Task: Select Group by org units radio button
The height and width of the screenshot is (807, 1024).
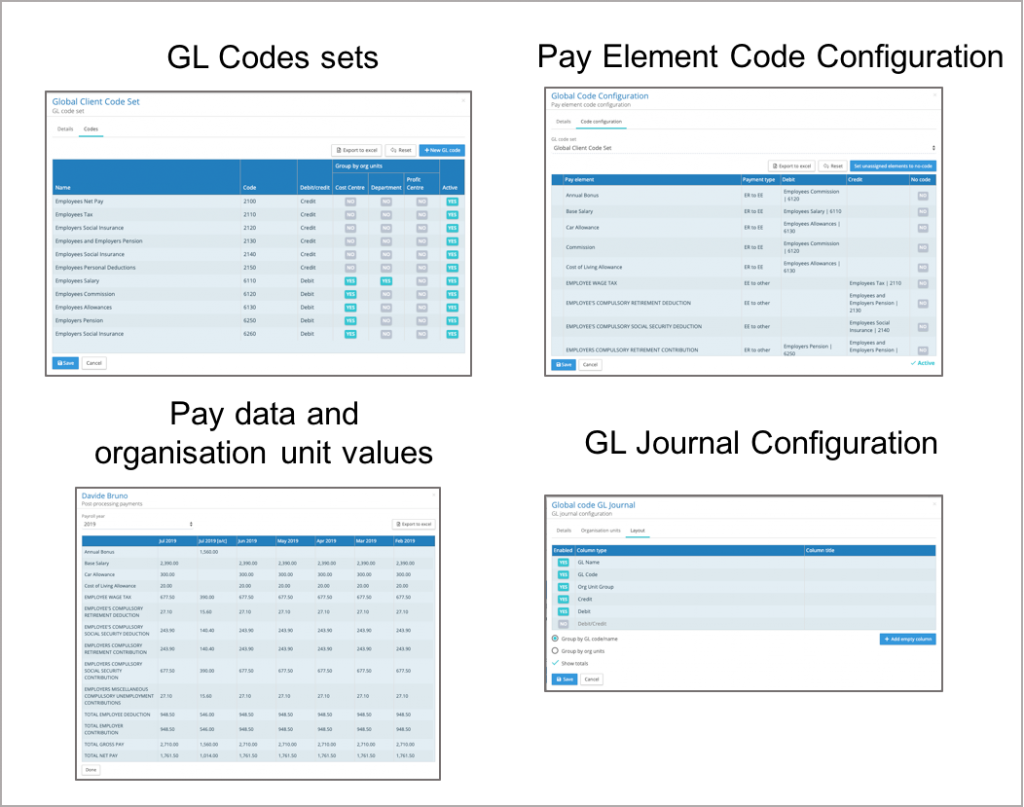Action: (x=556, y=650)
